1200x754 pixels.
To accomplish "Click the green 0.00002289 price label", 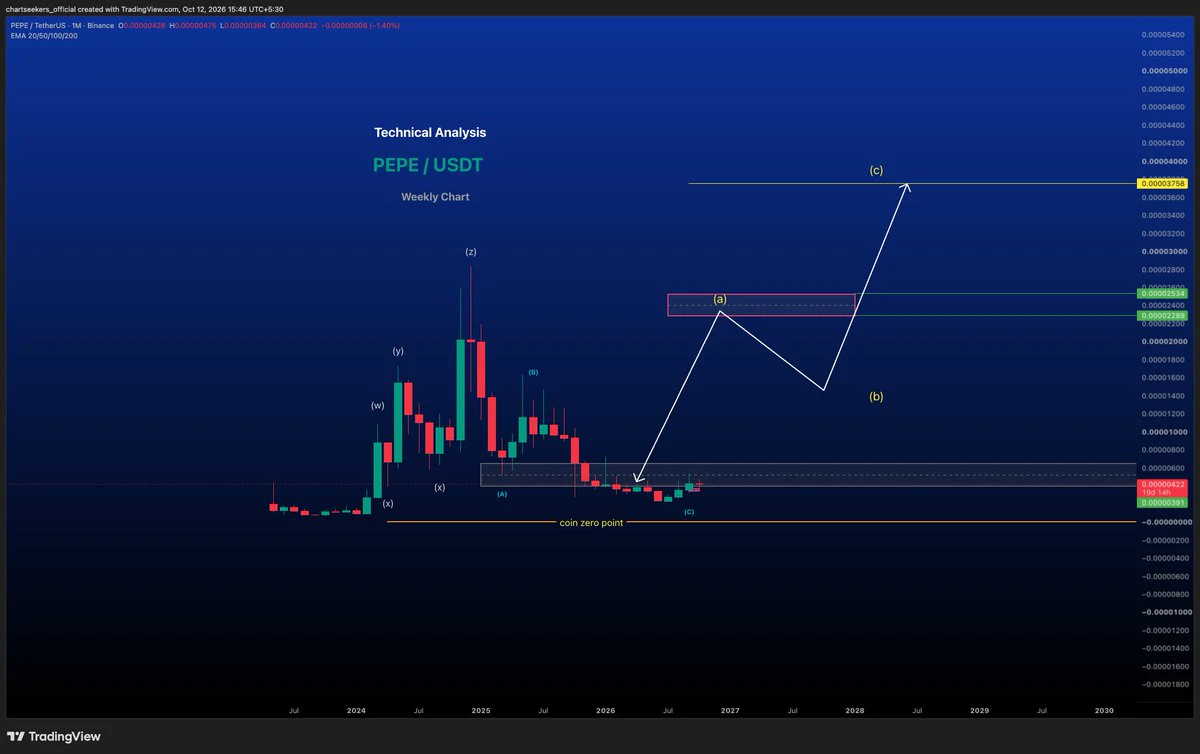I will pos(1164,316).
